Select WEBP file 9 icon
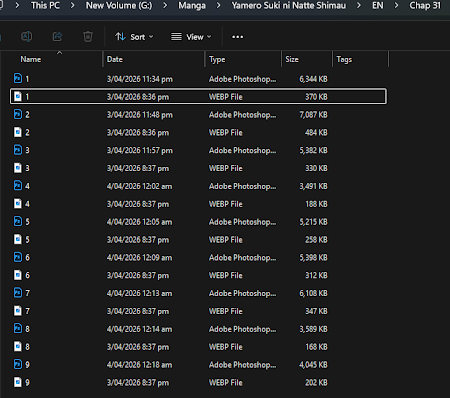Screen dimensions: 450x398 click(x=18, y=382)
